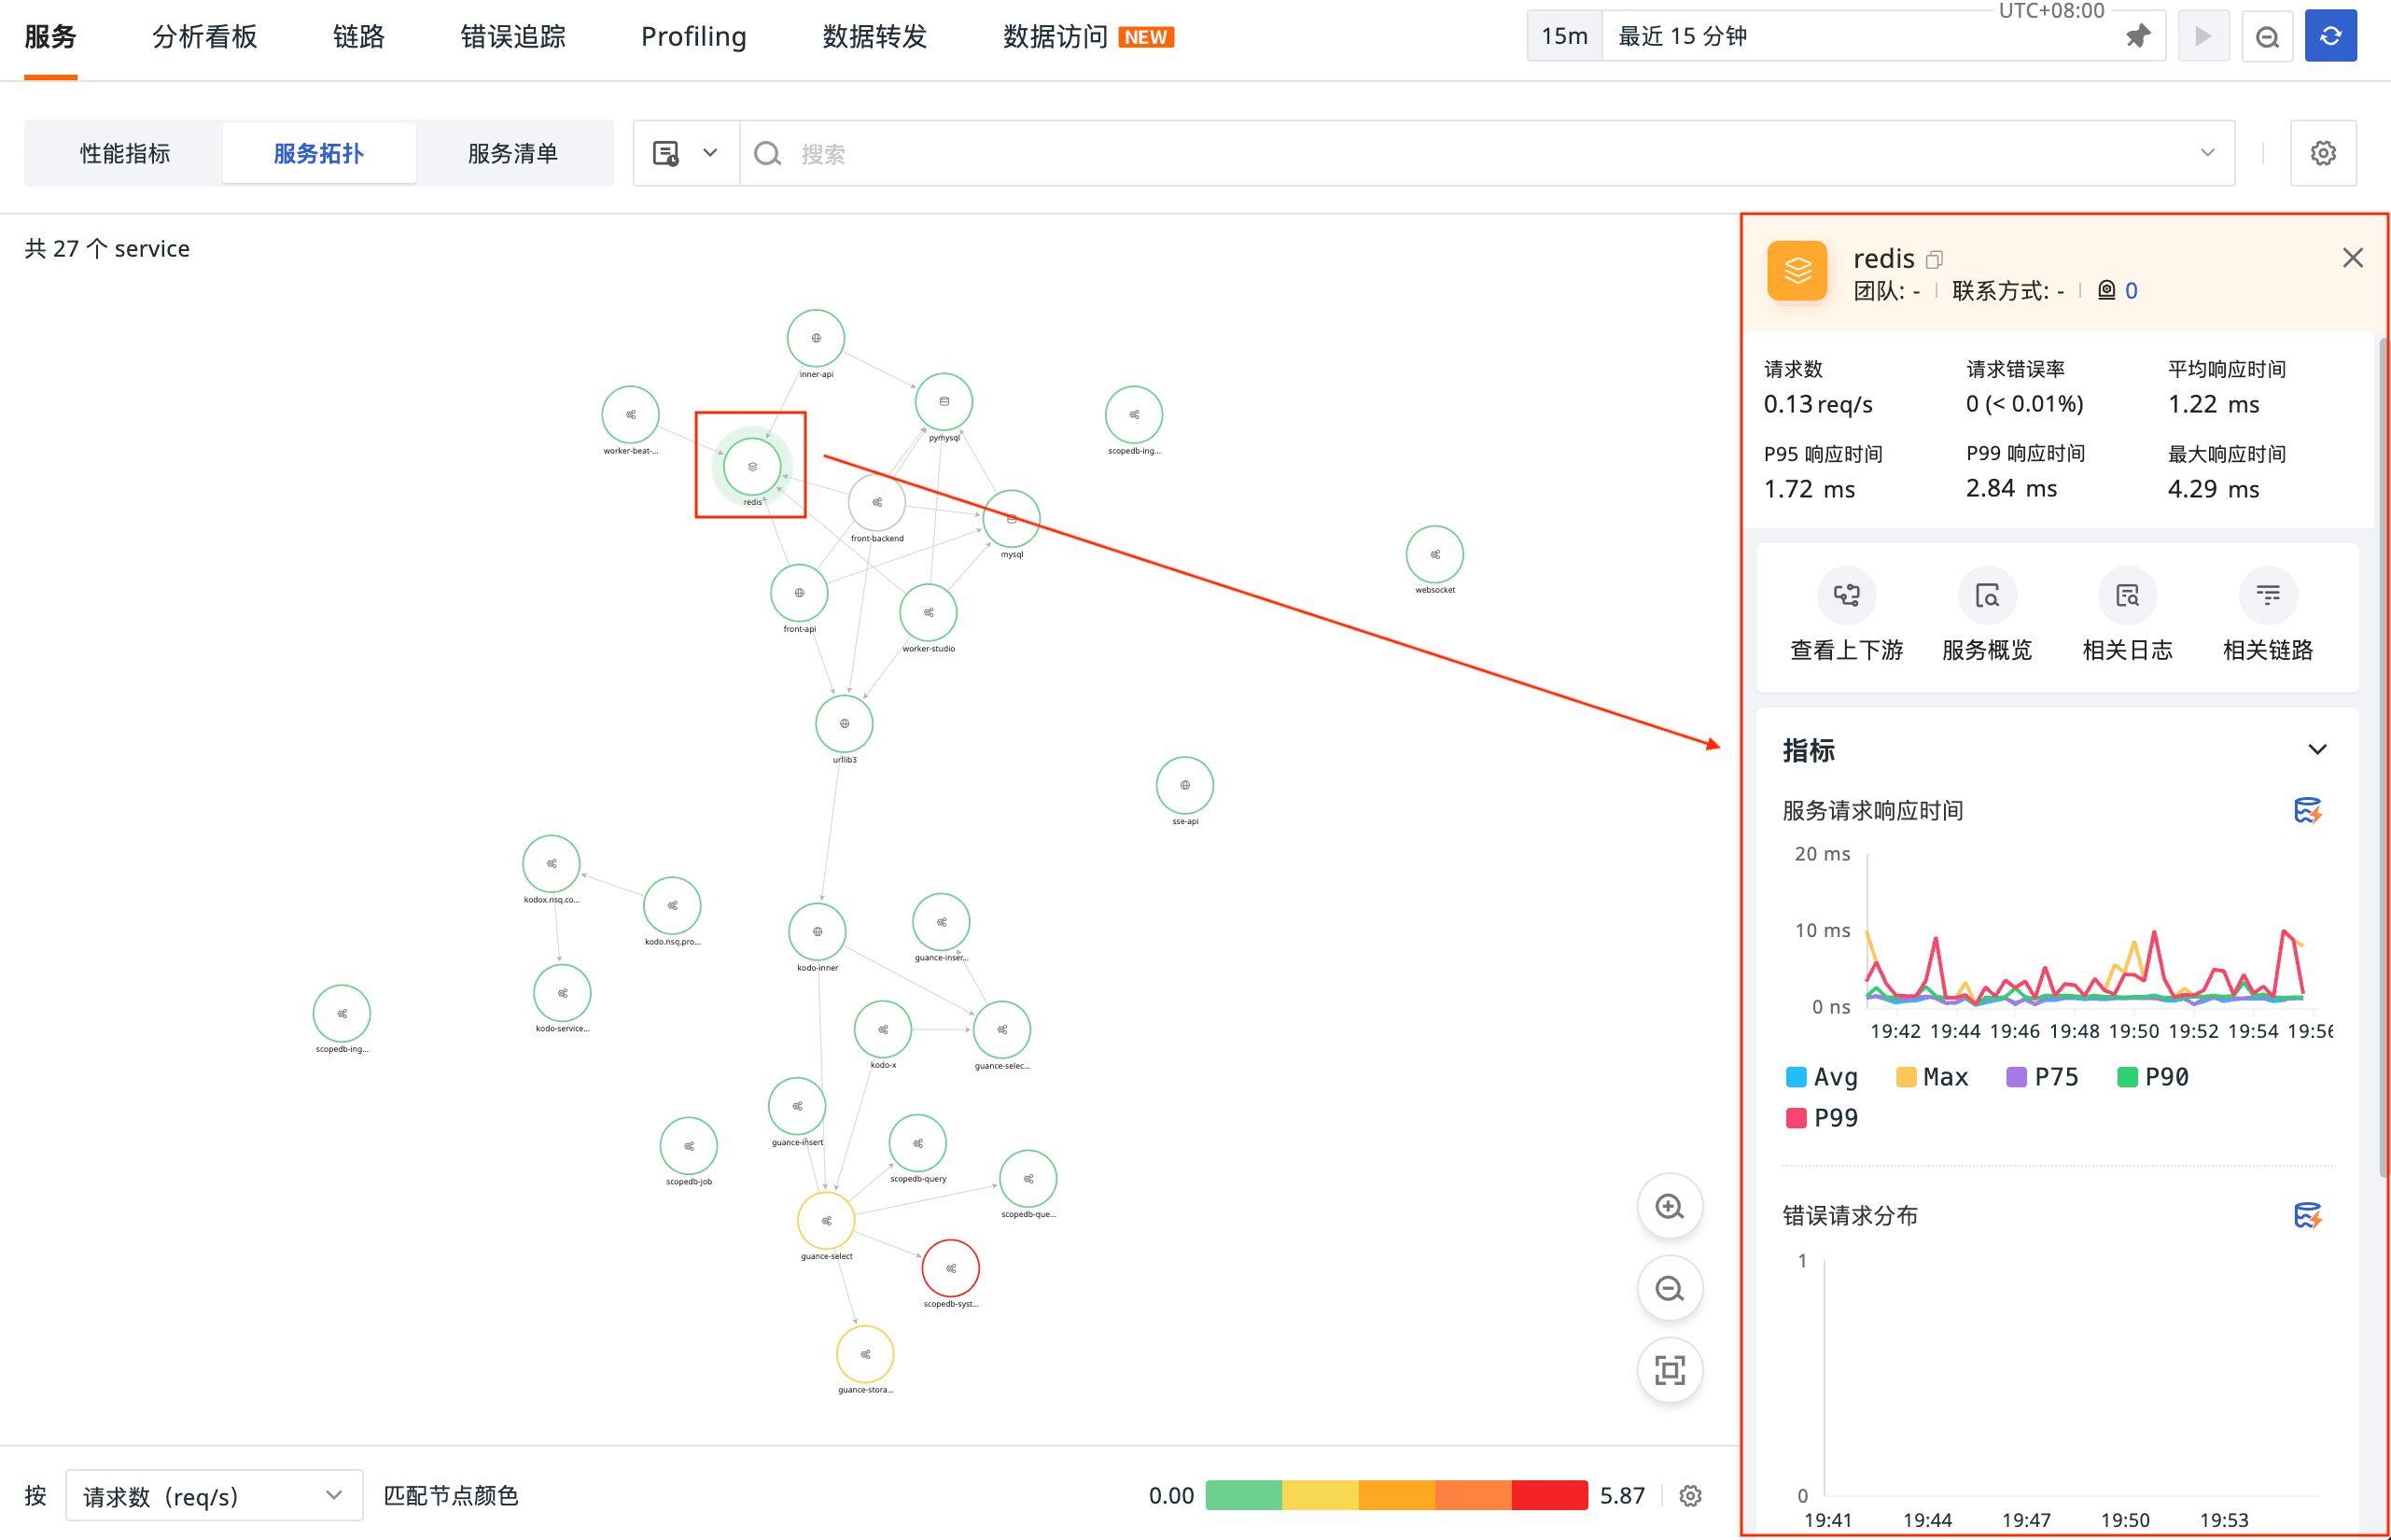Viewport: 2391px width, 1540px height.
Task: Switch to 链路 top tab
Action: (x=358, y=37)
